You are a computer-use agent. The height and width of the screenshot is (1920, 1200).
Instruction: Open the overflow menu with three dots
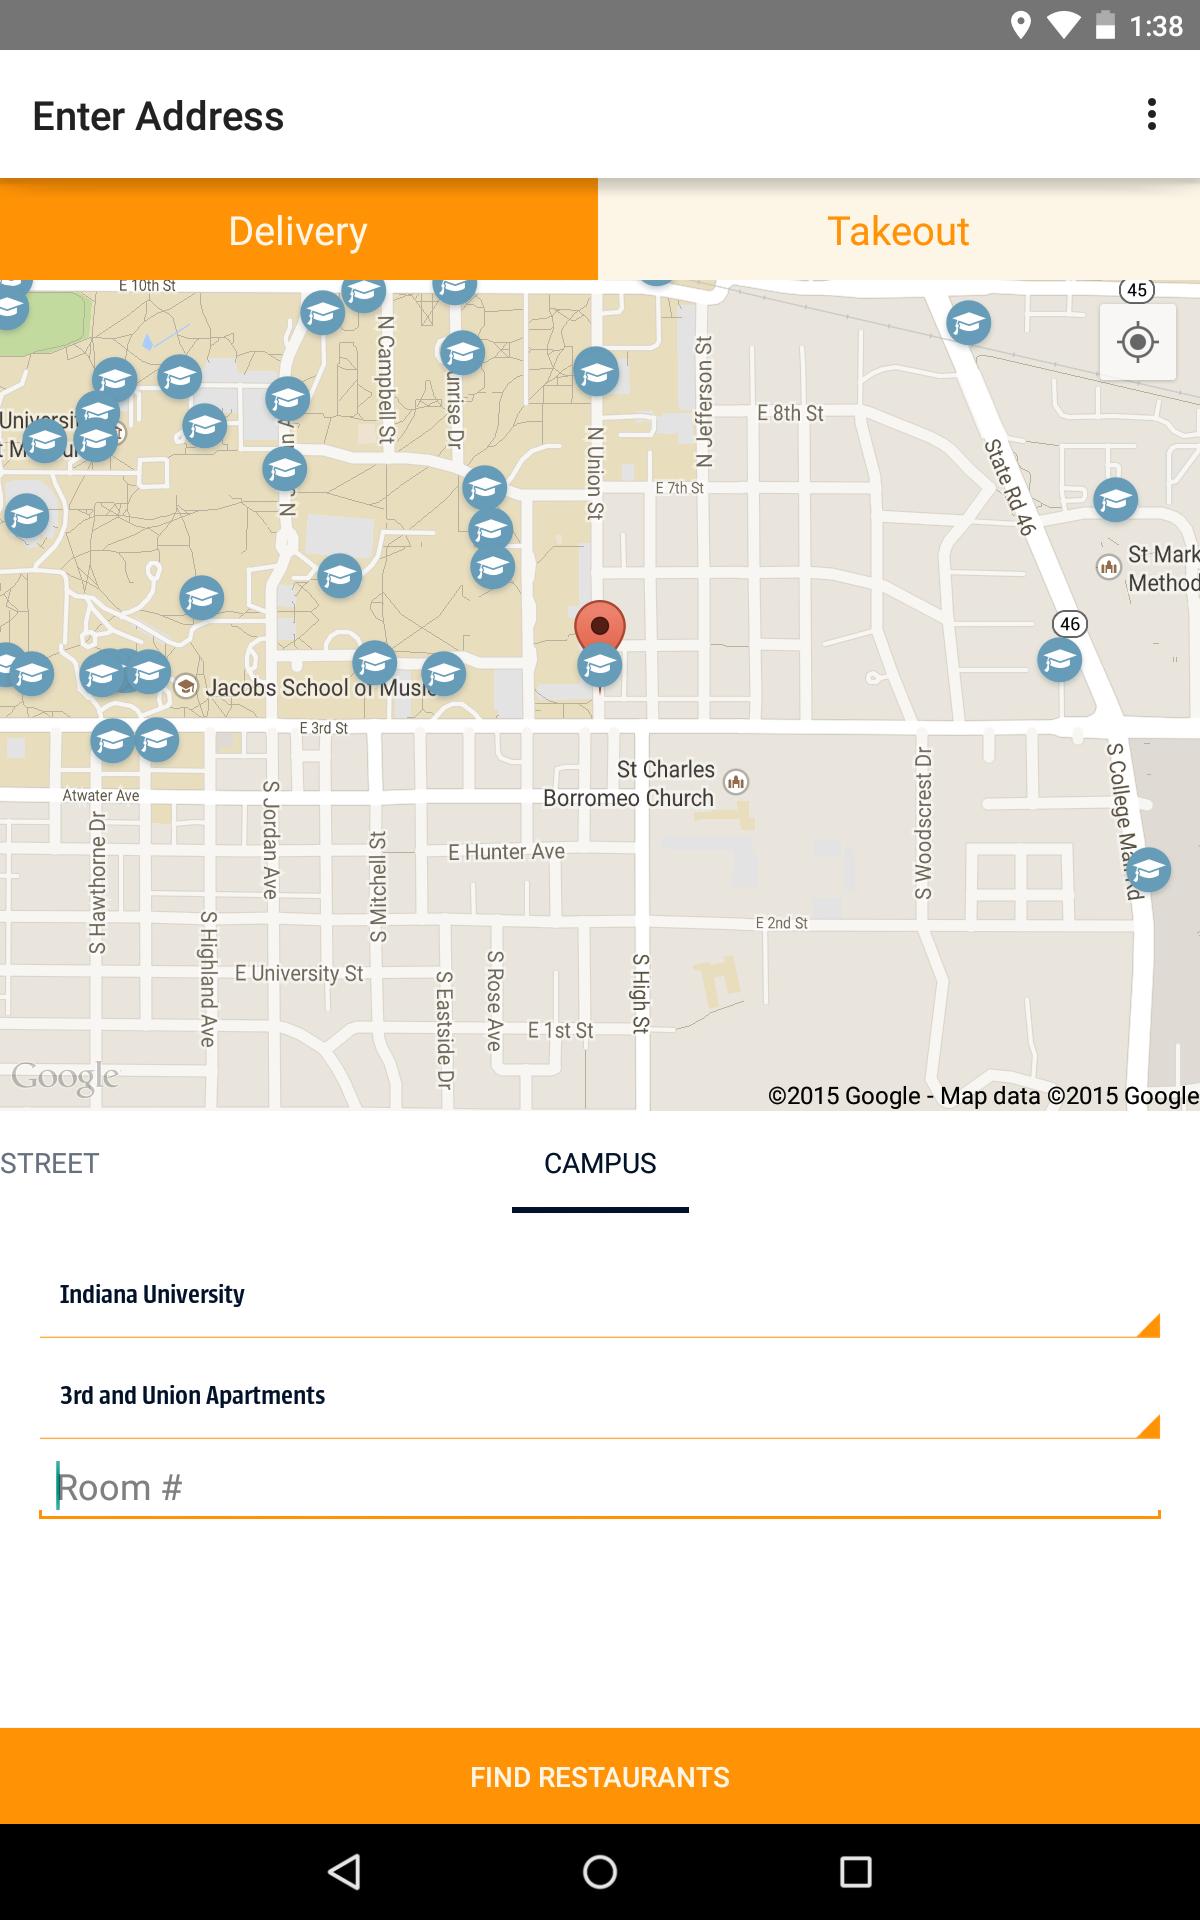coord(1152,115)
